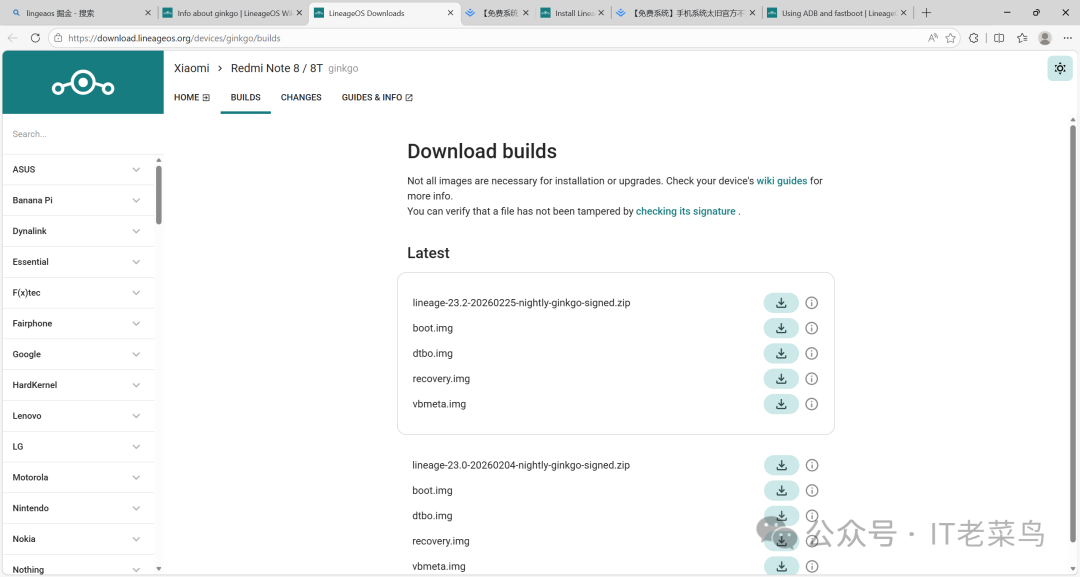Reload the page with refresh button
Screen dimensions: 1080x577
[35, 38]
